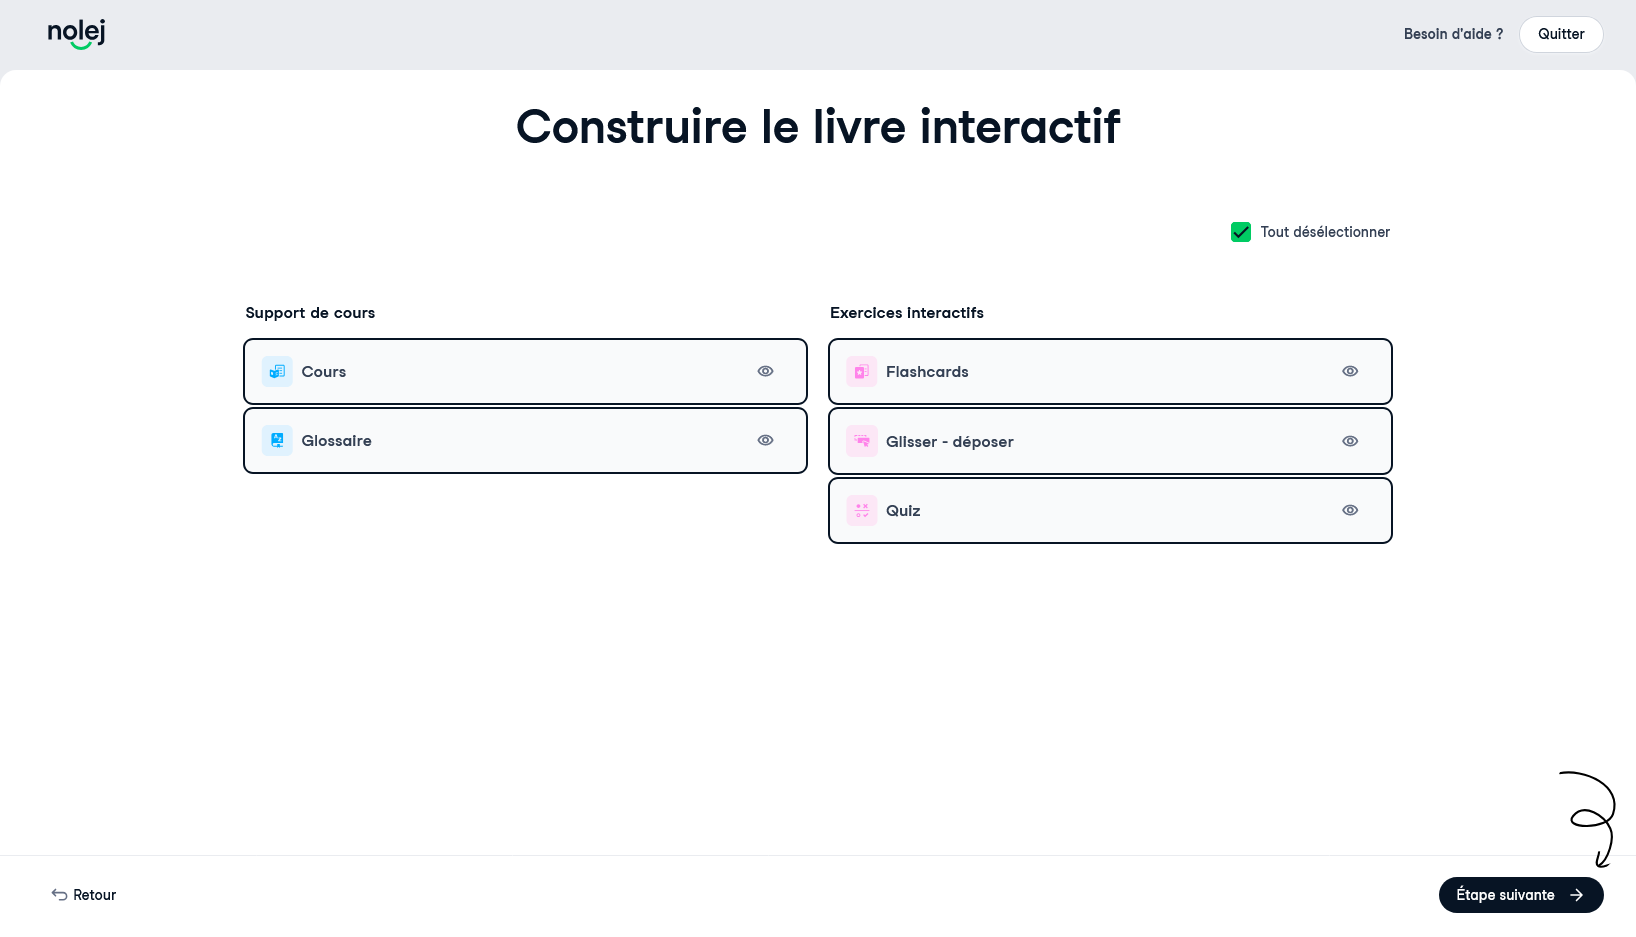Uncheck the Tout désélectionner checkbox
Screen dimensions: 1636x937
(1241, 232)
